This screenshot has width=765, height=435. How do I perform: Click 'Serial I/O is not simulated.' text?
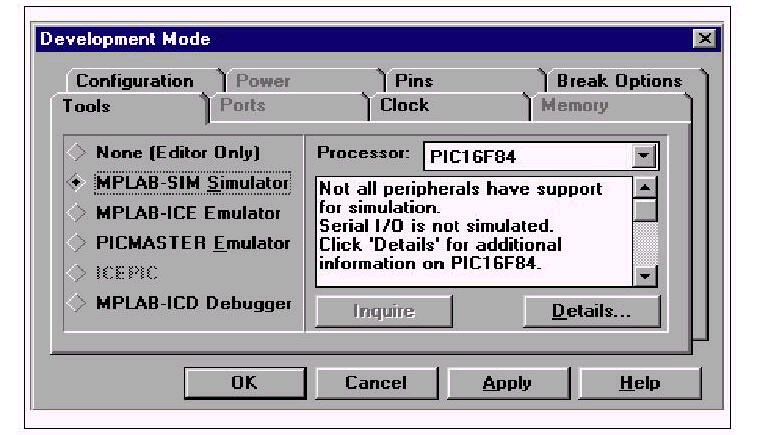click(x=436, y=226)
